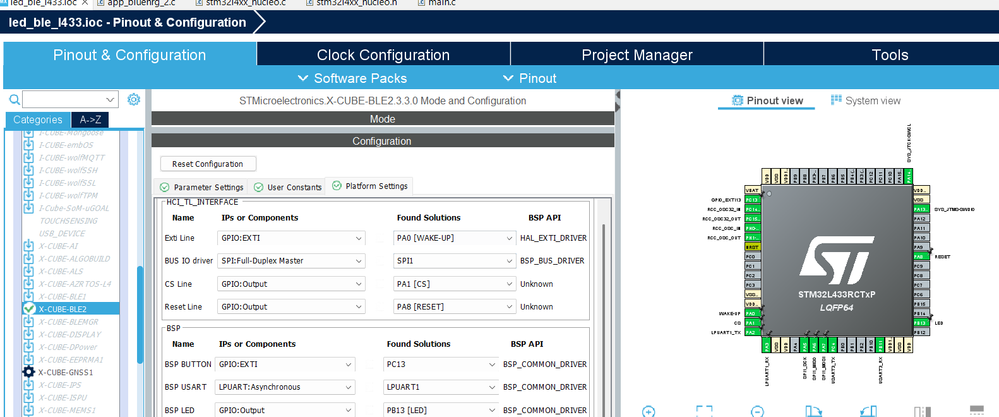The width and height of the screenshot is (999, 417).
Task: Open found solutions dropdown showing PA0 [WAKE-UP]
Action: click(454, 238)
